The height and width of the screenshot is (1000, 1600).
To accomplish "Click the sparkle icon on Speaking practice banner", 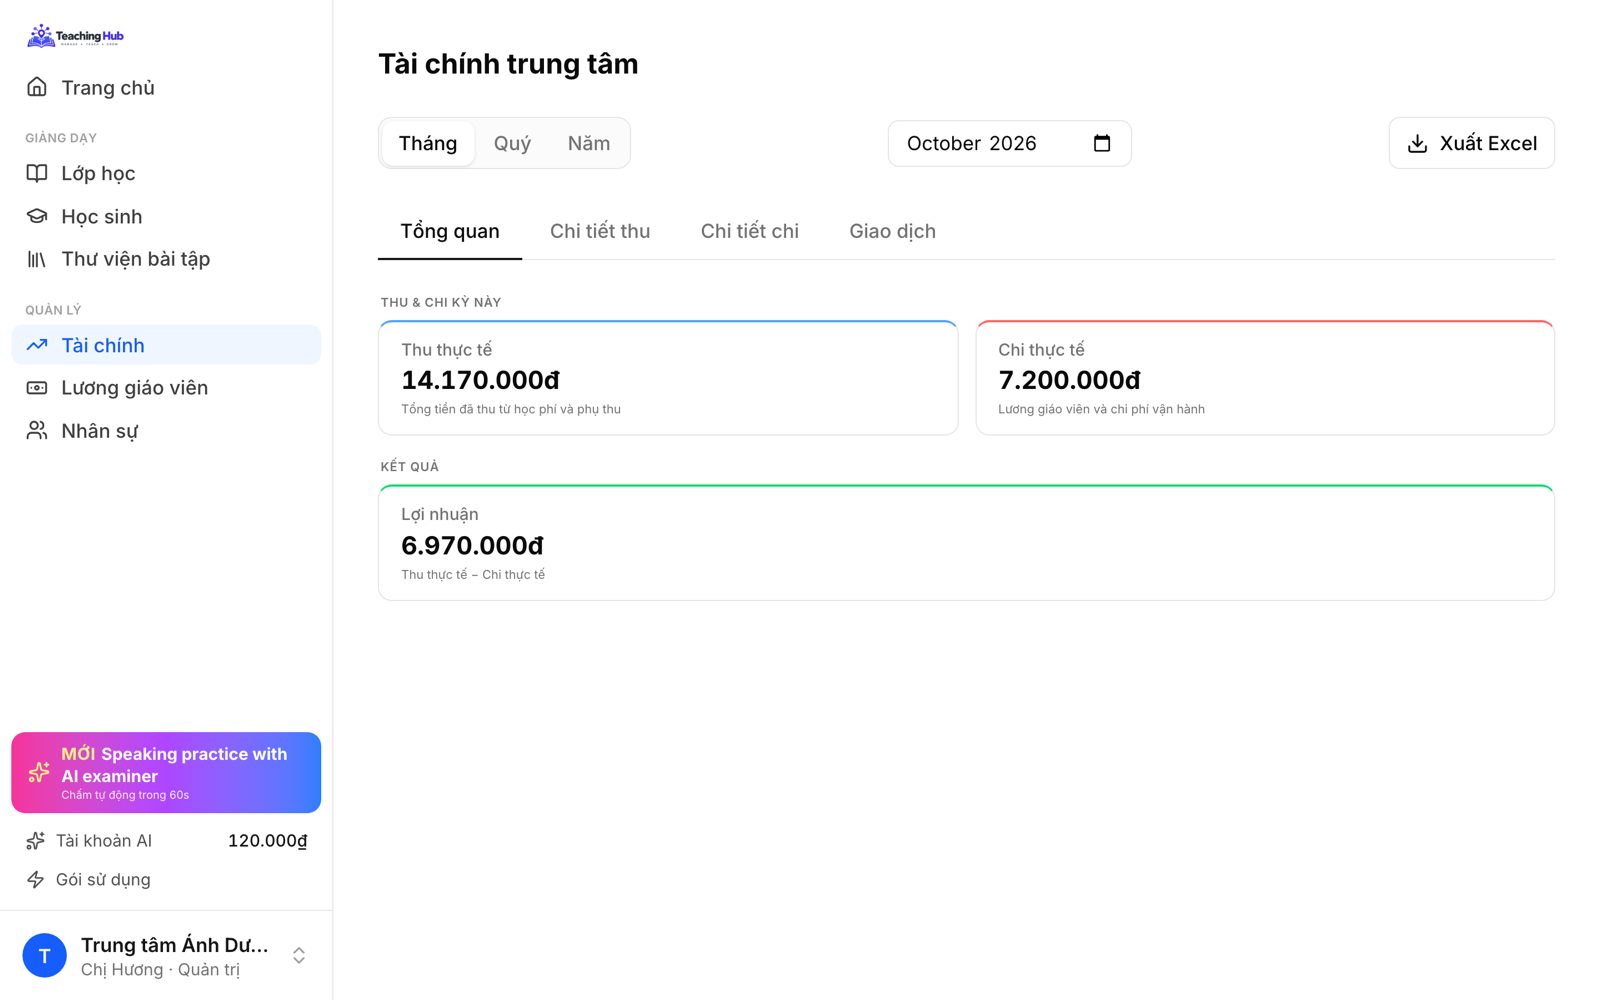I will pos(39,772).
